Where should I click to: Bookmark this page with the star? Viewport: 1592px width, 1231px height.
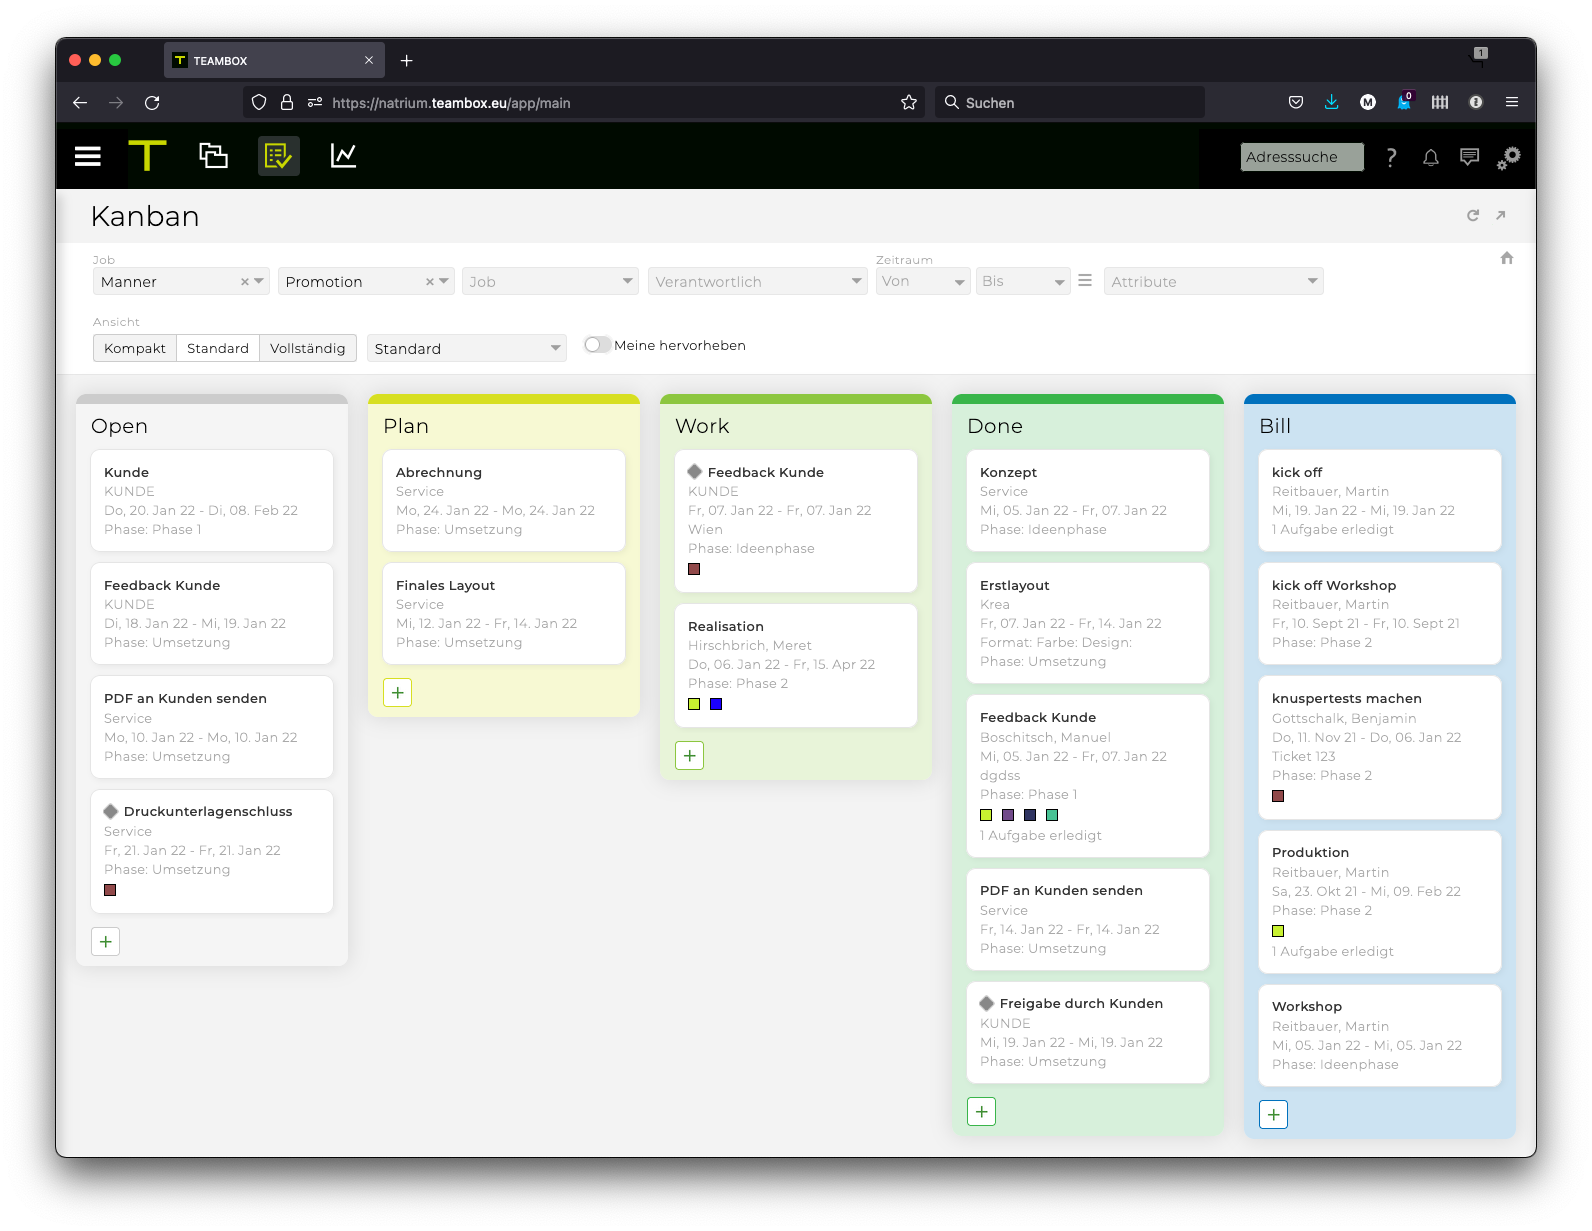pos(909,102)
